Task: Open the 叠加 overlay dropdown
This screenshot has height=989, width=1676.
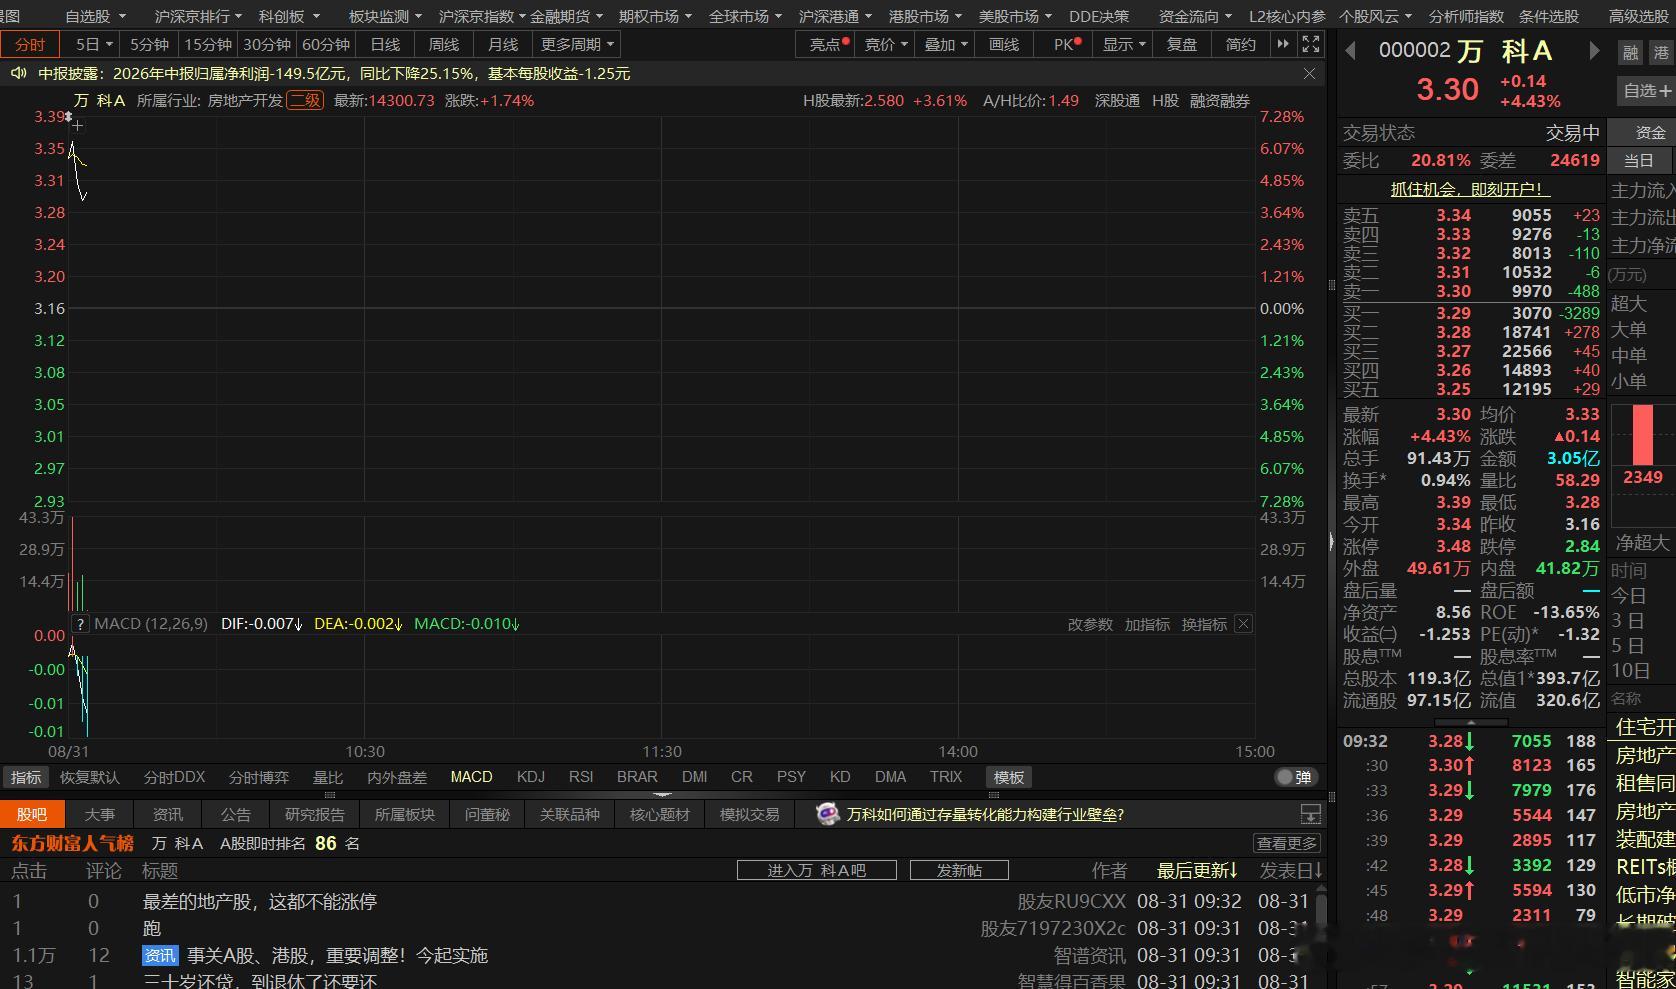Action: pyautogui.click(x=946, y=44)
